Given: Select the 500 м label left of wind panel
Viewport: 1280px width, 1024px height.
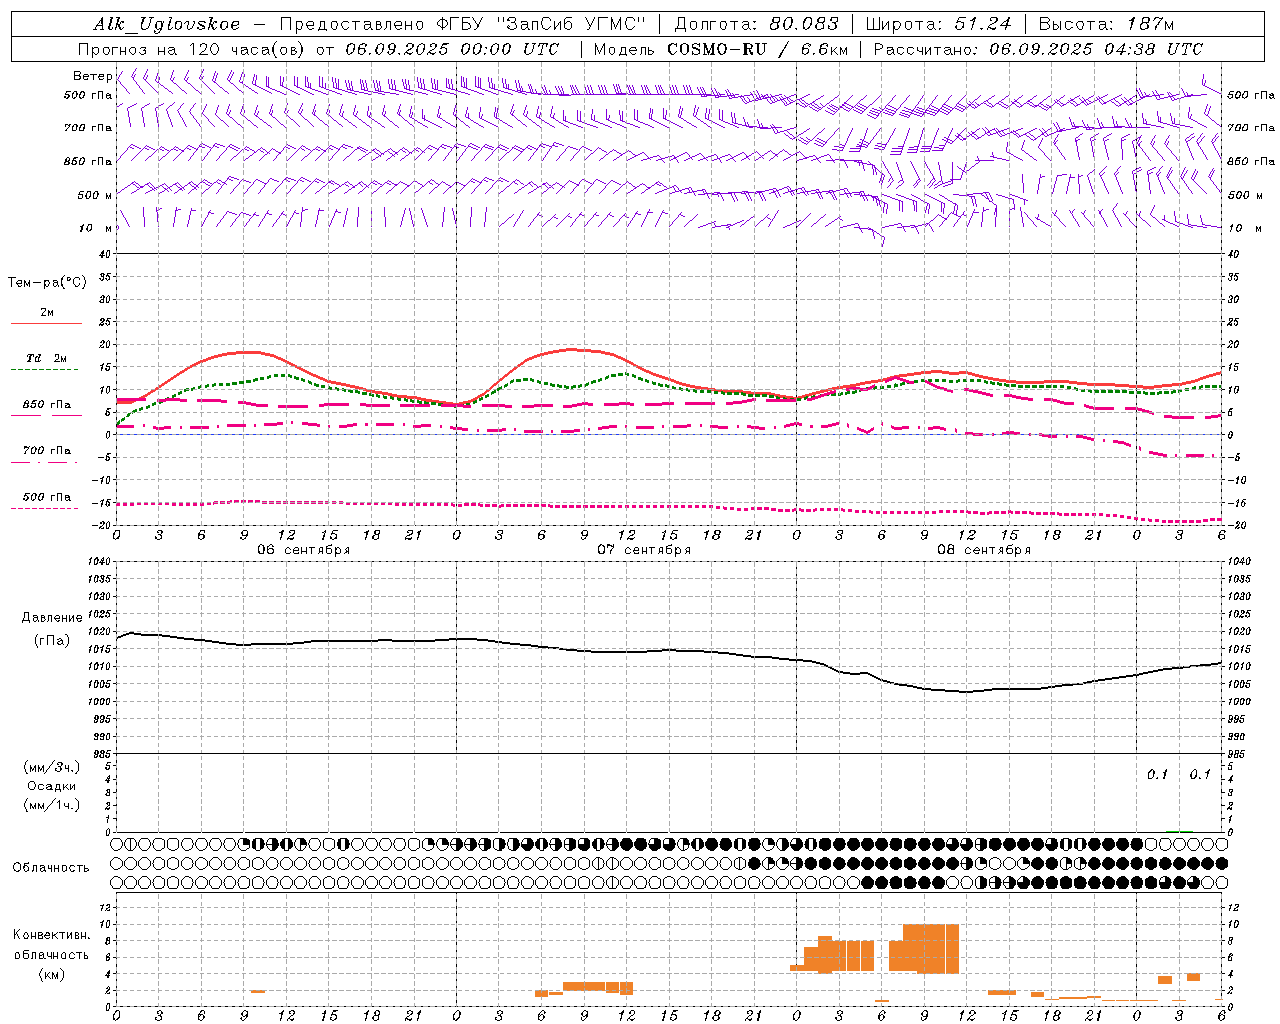Looking at the screenshot, I should [x=95, y=195].
